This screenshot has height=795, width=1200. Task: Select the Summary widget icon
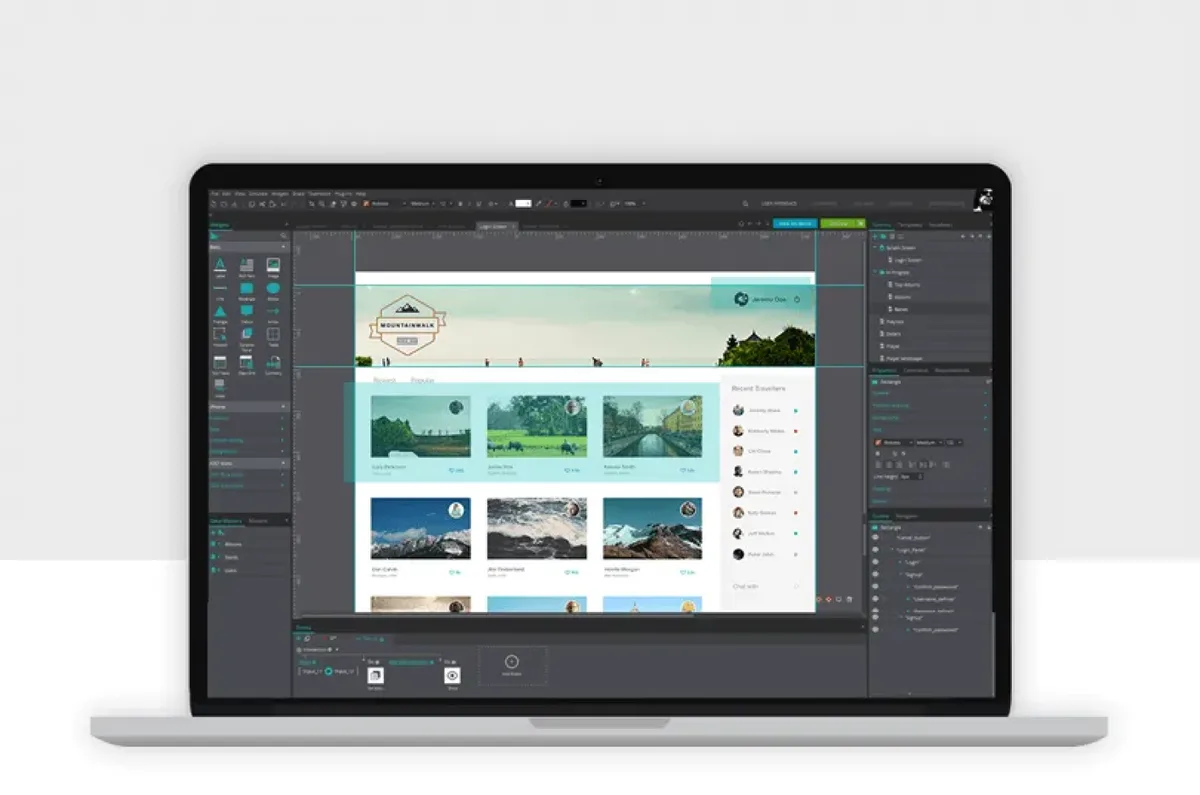tap(273, 362)
